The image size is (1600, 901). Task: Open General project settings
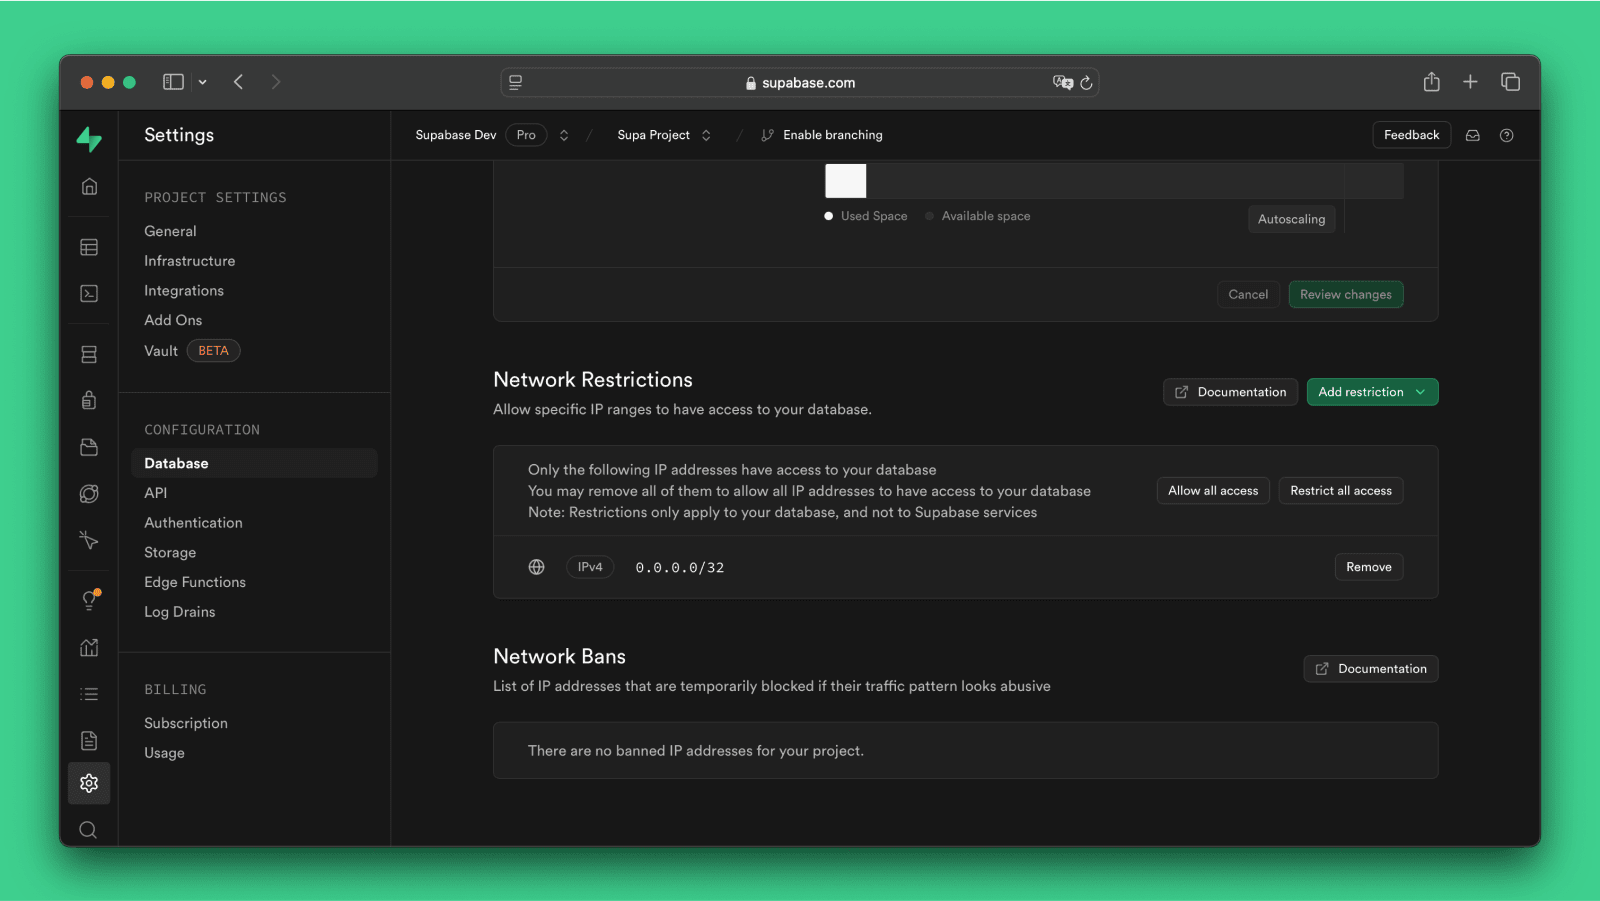tap(170, 231)
